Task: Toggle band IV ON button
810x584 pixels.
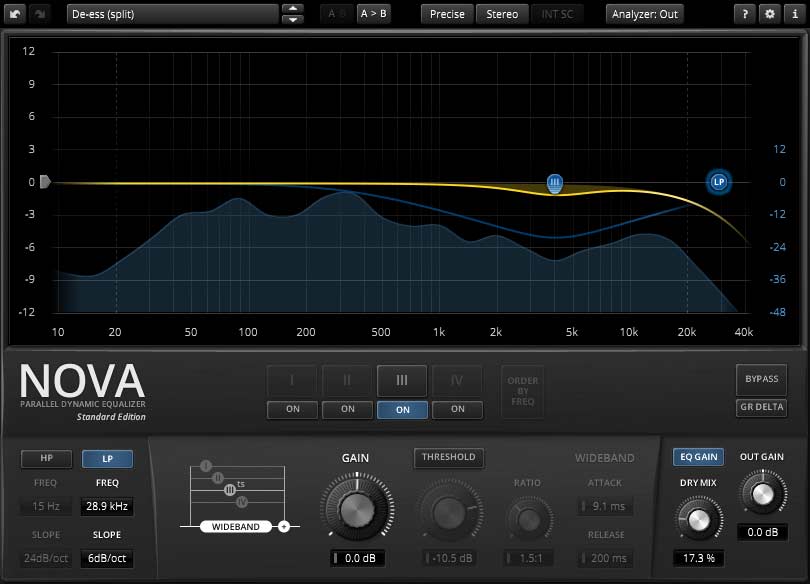Action: click(458, 409)
